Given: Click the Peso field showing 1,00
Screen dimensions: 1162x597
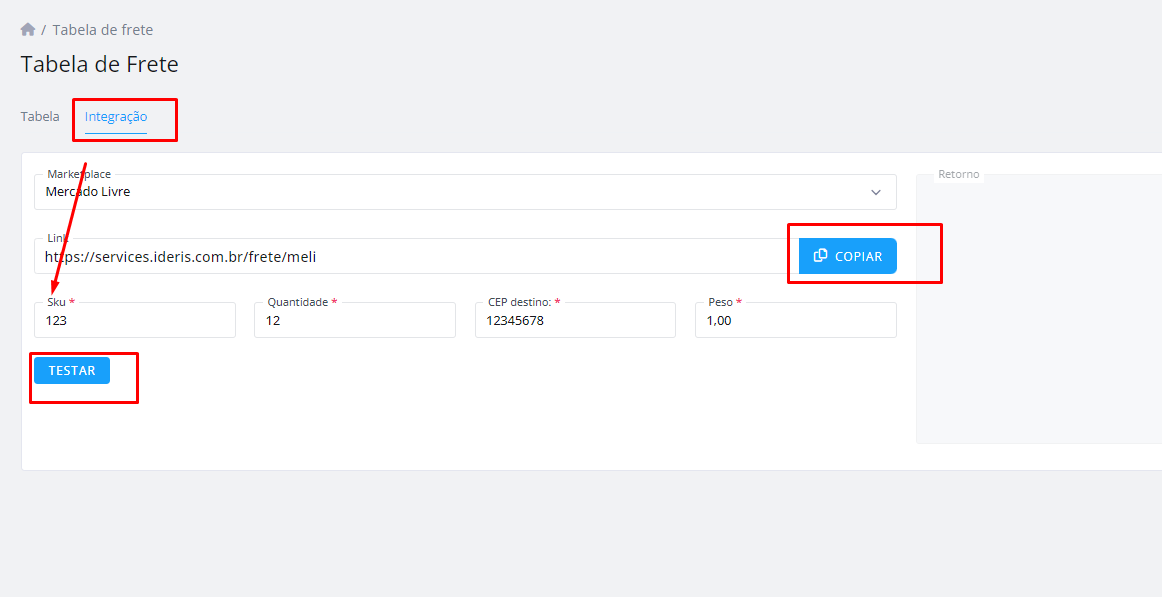Looking at the screenshot, I should 796,321.
